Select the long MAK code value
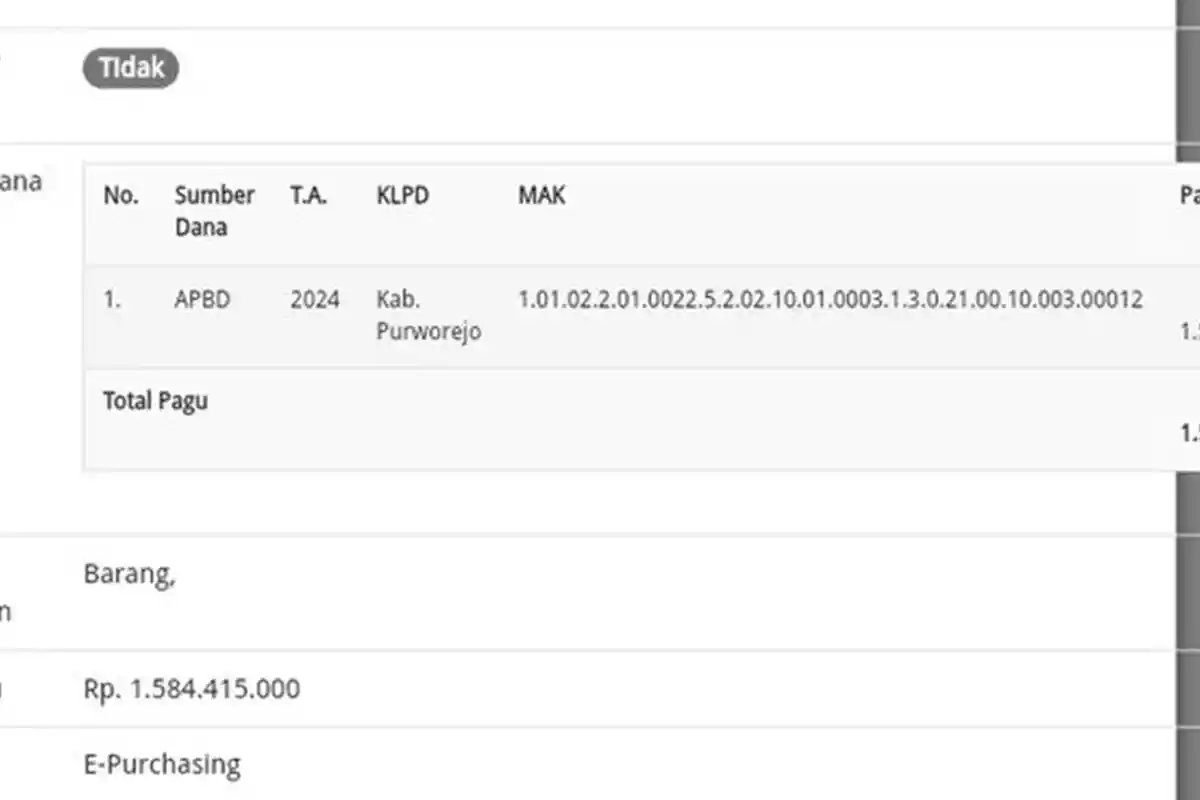Screen dimensions: 1200x800 830,299
